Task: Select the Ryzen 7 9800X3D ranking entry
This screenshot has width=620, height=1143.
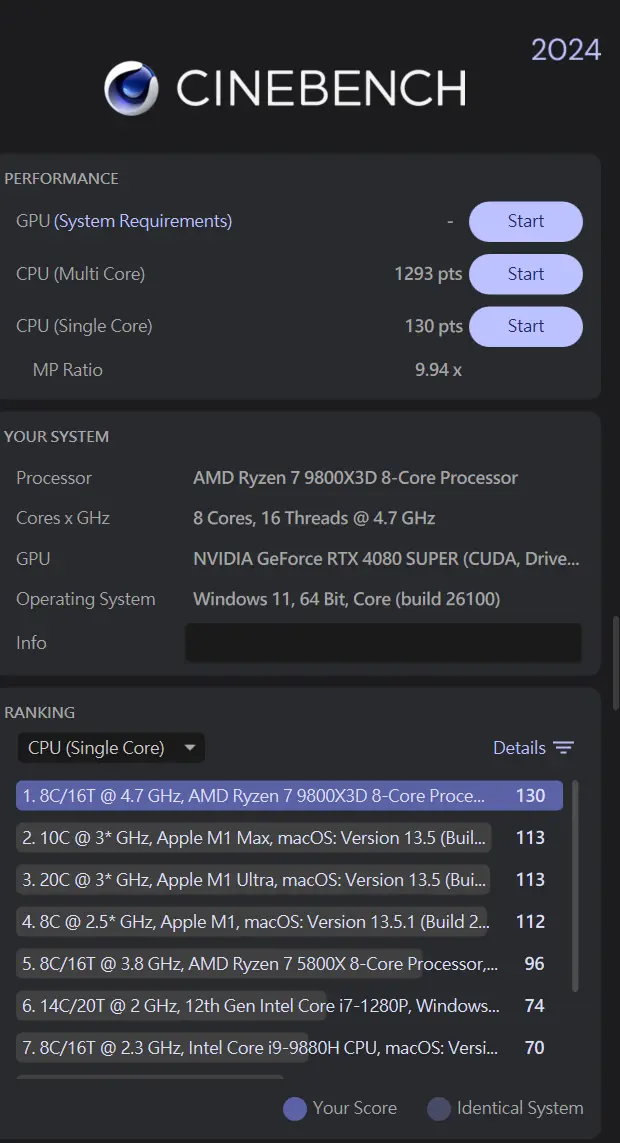Action: 289,795
